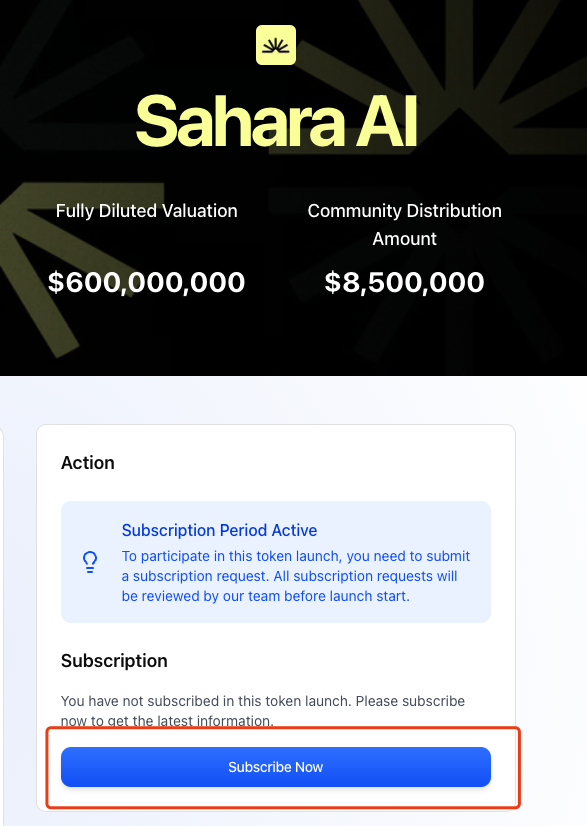
Task: Click the partially visible card at left edge
Action: click(2, 622)
